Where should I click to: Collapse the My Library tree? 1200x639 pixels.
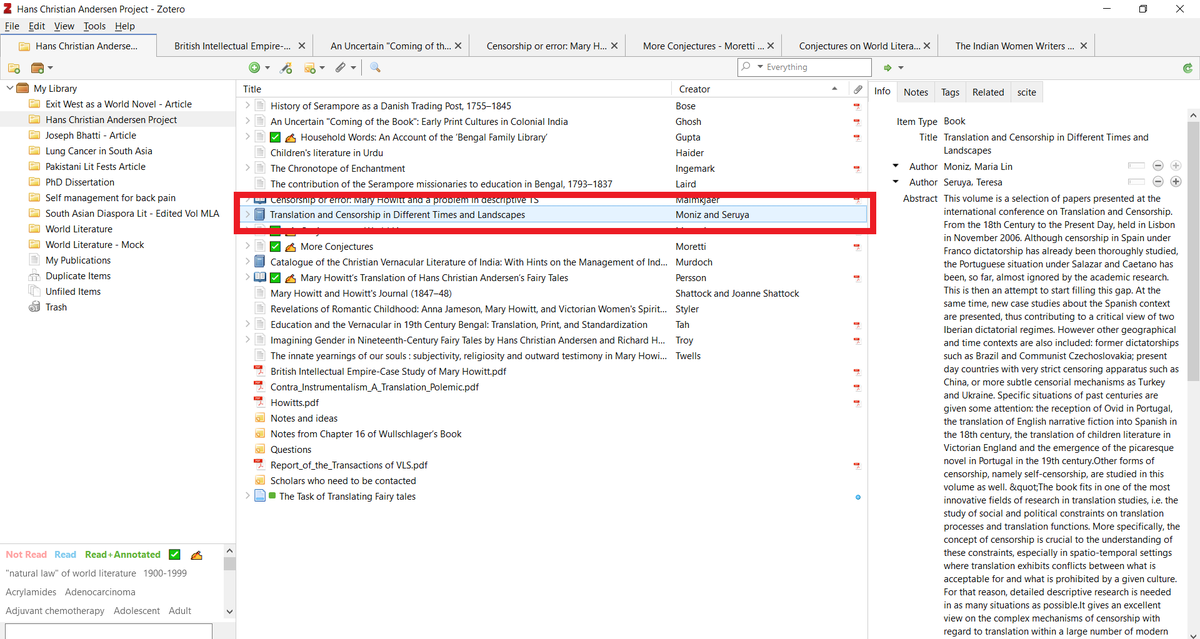(9, 89)
